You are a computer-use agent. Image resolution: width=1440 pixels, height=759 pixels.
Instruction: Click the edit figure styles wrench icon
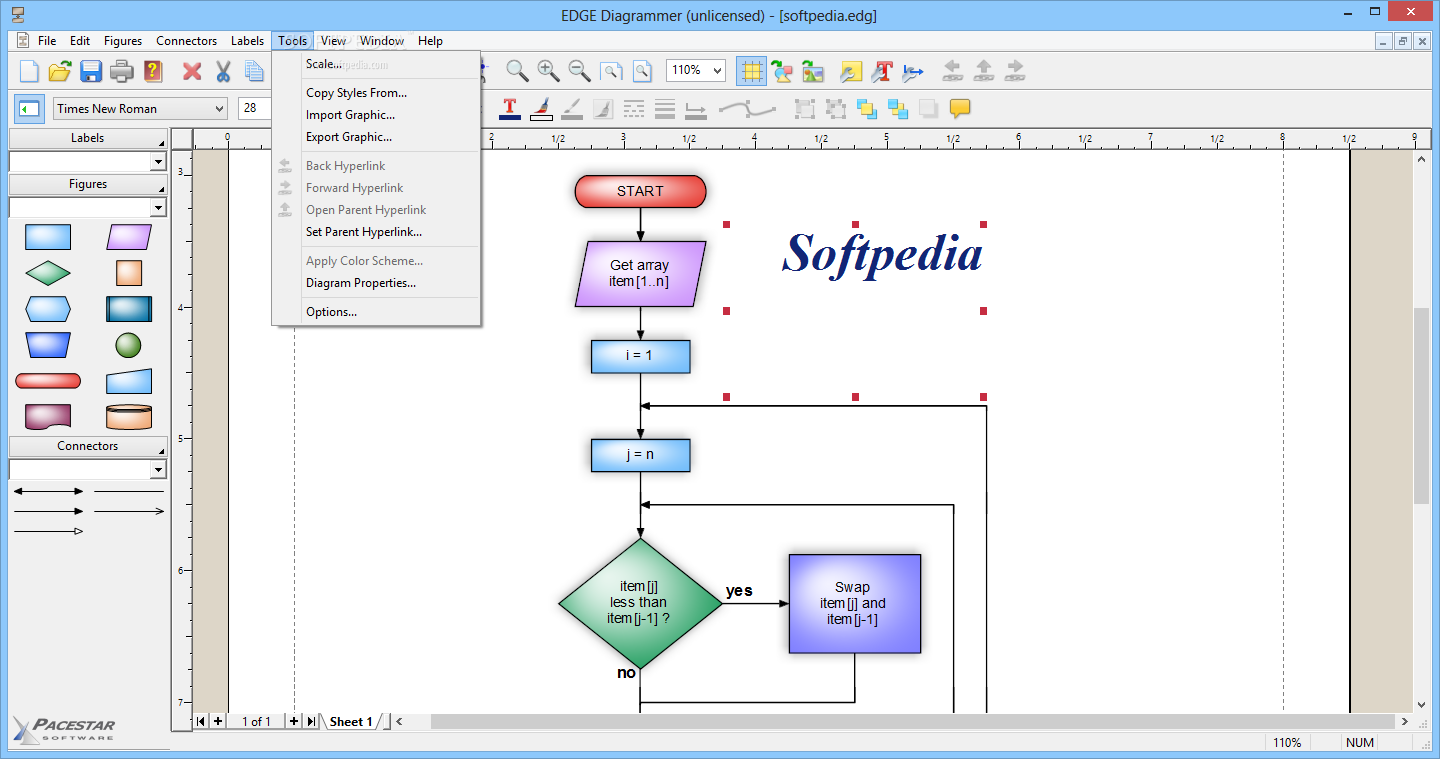[x=851, y=71]
